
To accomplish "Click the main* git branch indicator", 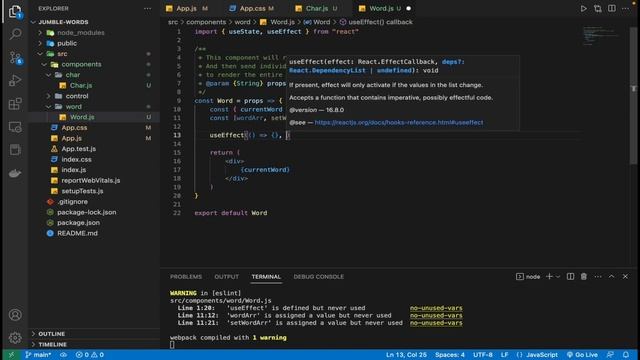I will click(38, 355).
